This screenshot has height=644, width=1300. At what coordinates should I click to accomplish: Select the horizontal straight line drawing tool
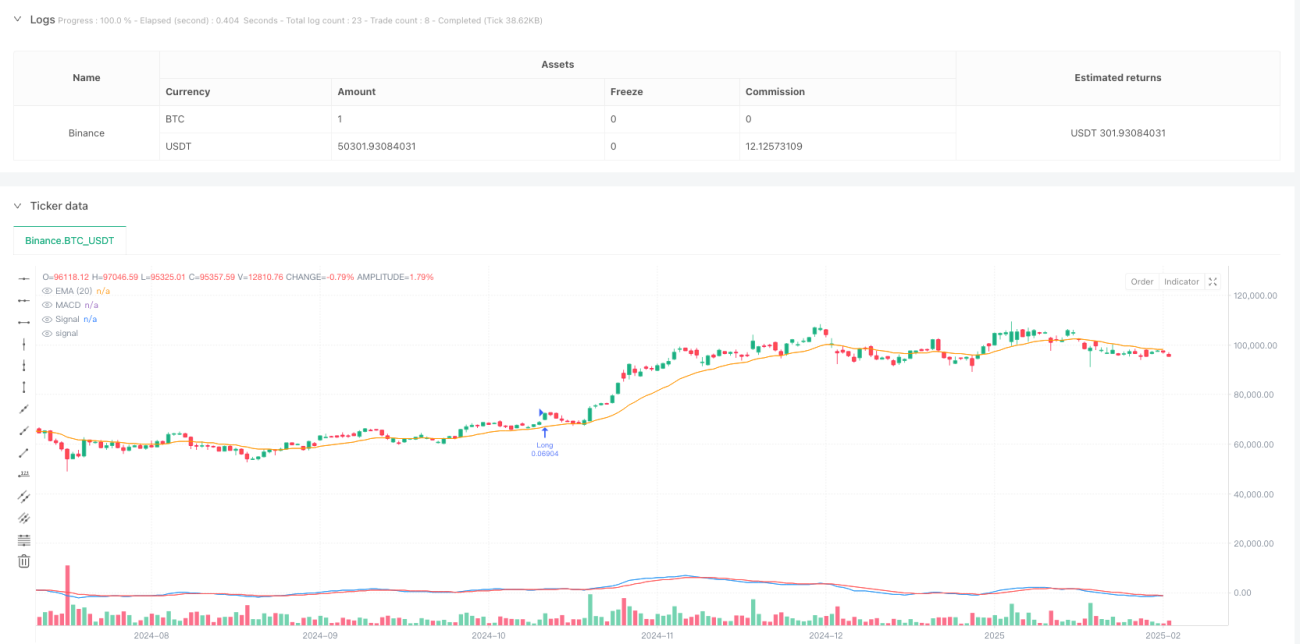(x=24, y=278)
